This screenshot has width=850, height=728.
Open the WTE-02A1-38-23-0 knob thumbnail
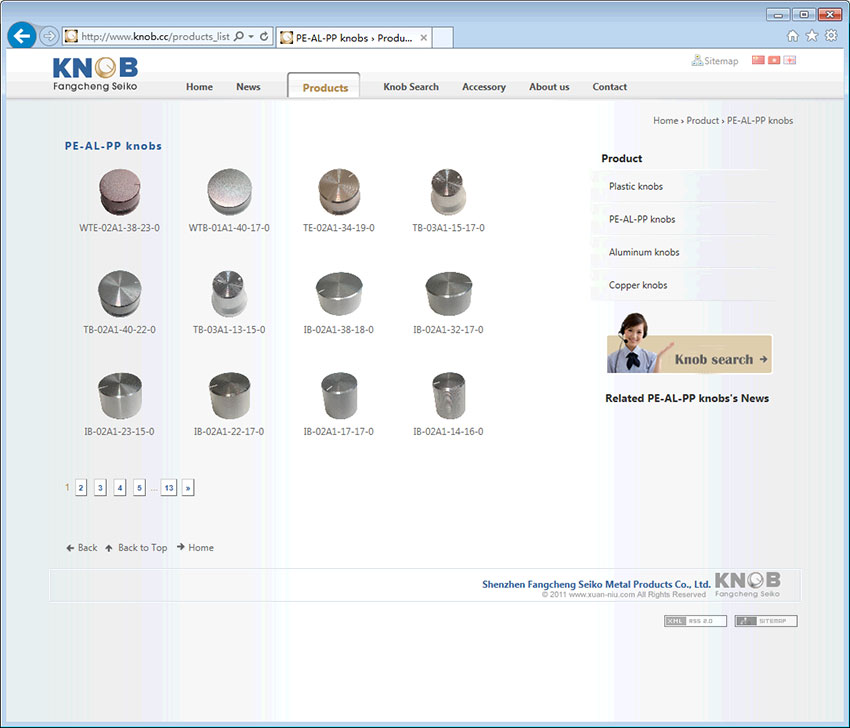[x=119, y=191]
